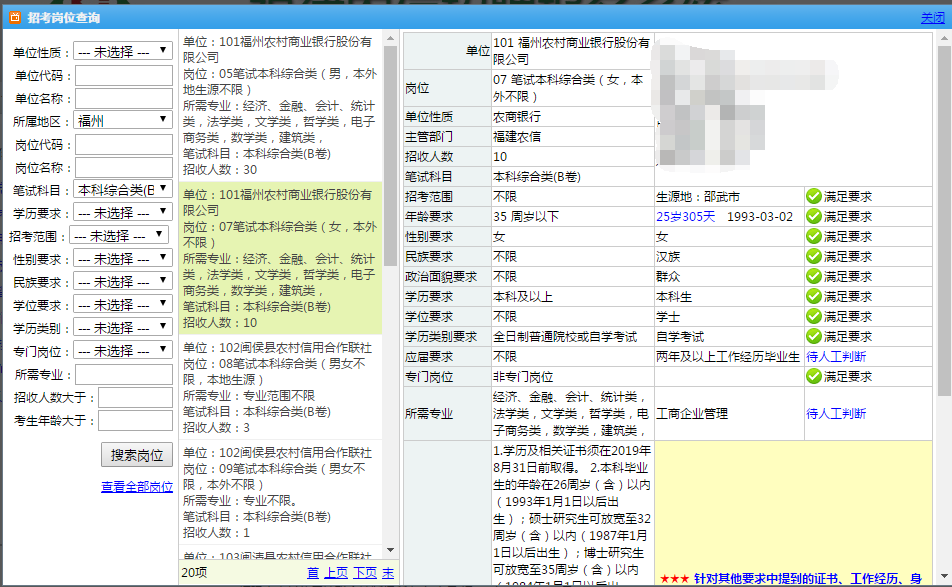The height and width of the screenshot is (587, 952).
Task: Focus the 岗位代码 input field
Action: pos(124,144)
